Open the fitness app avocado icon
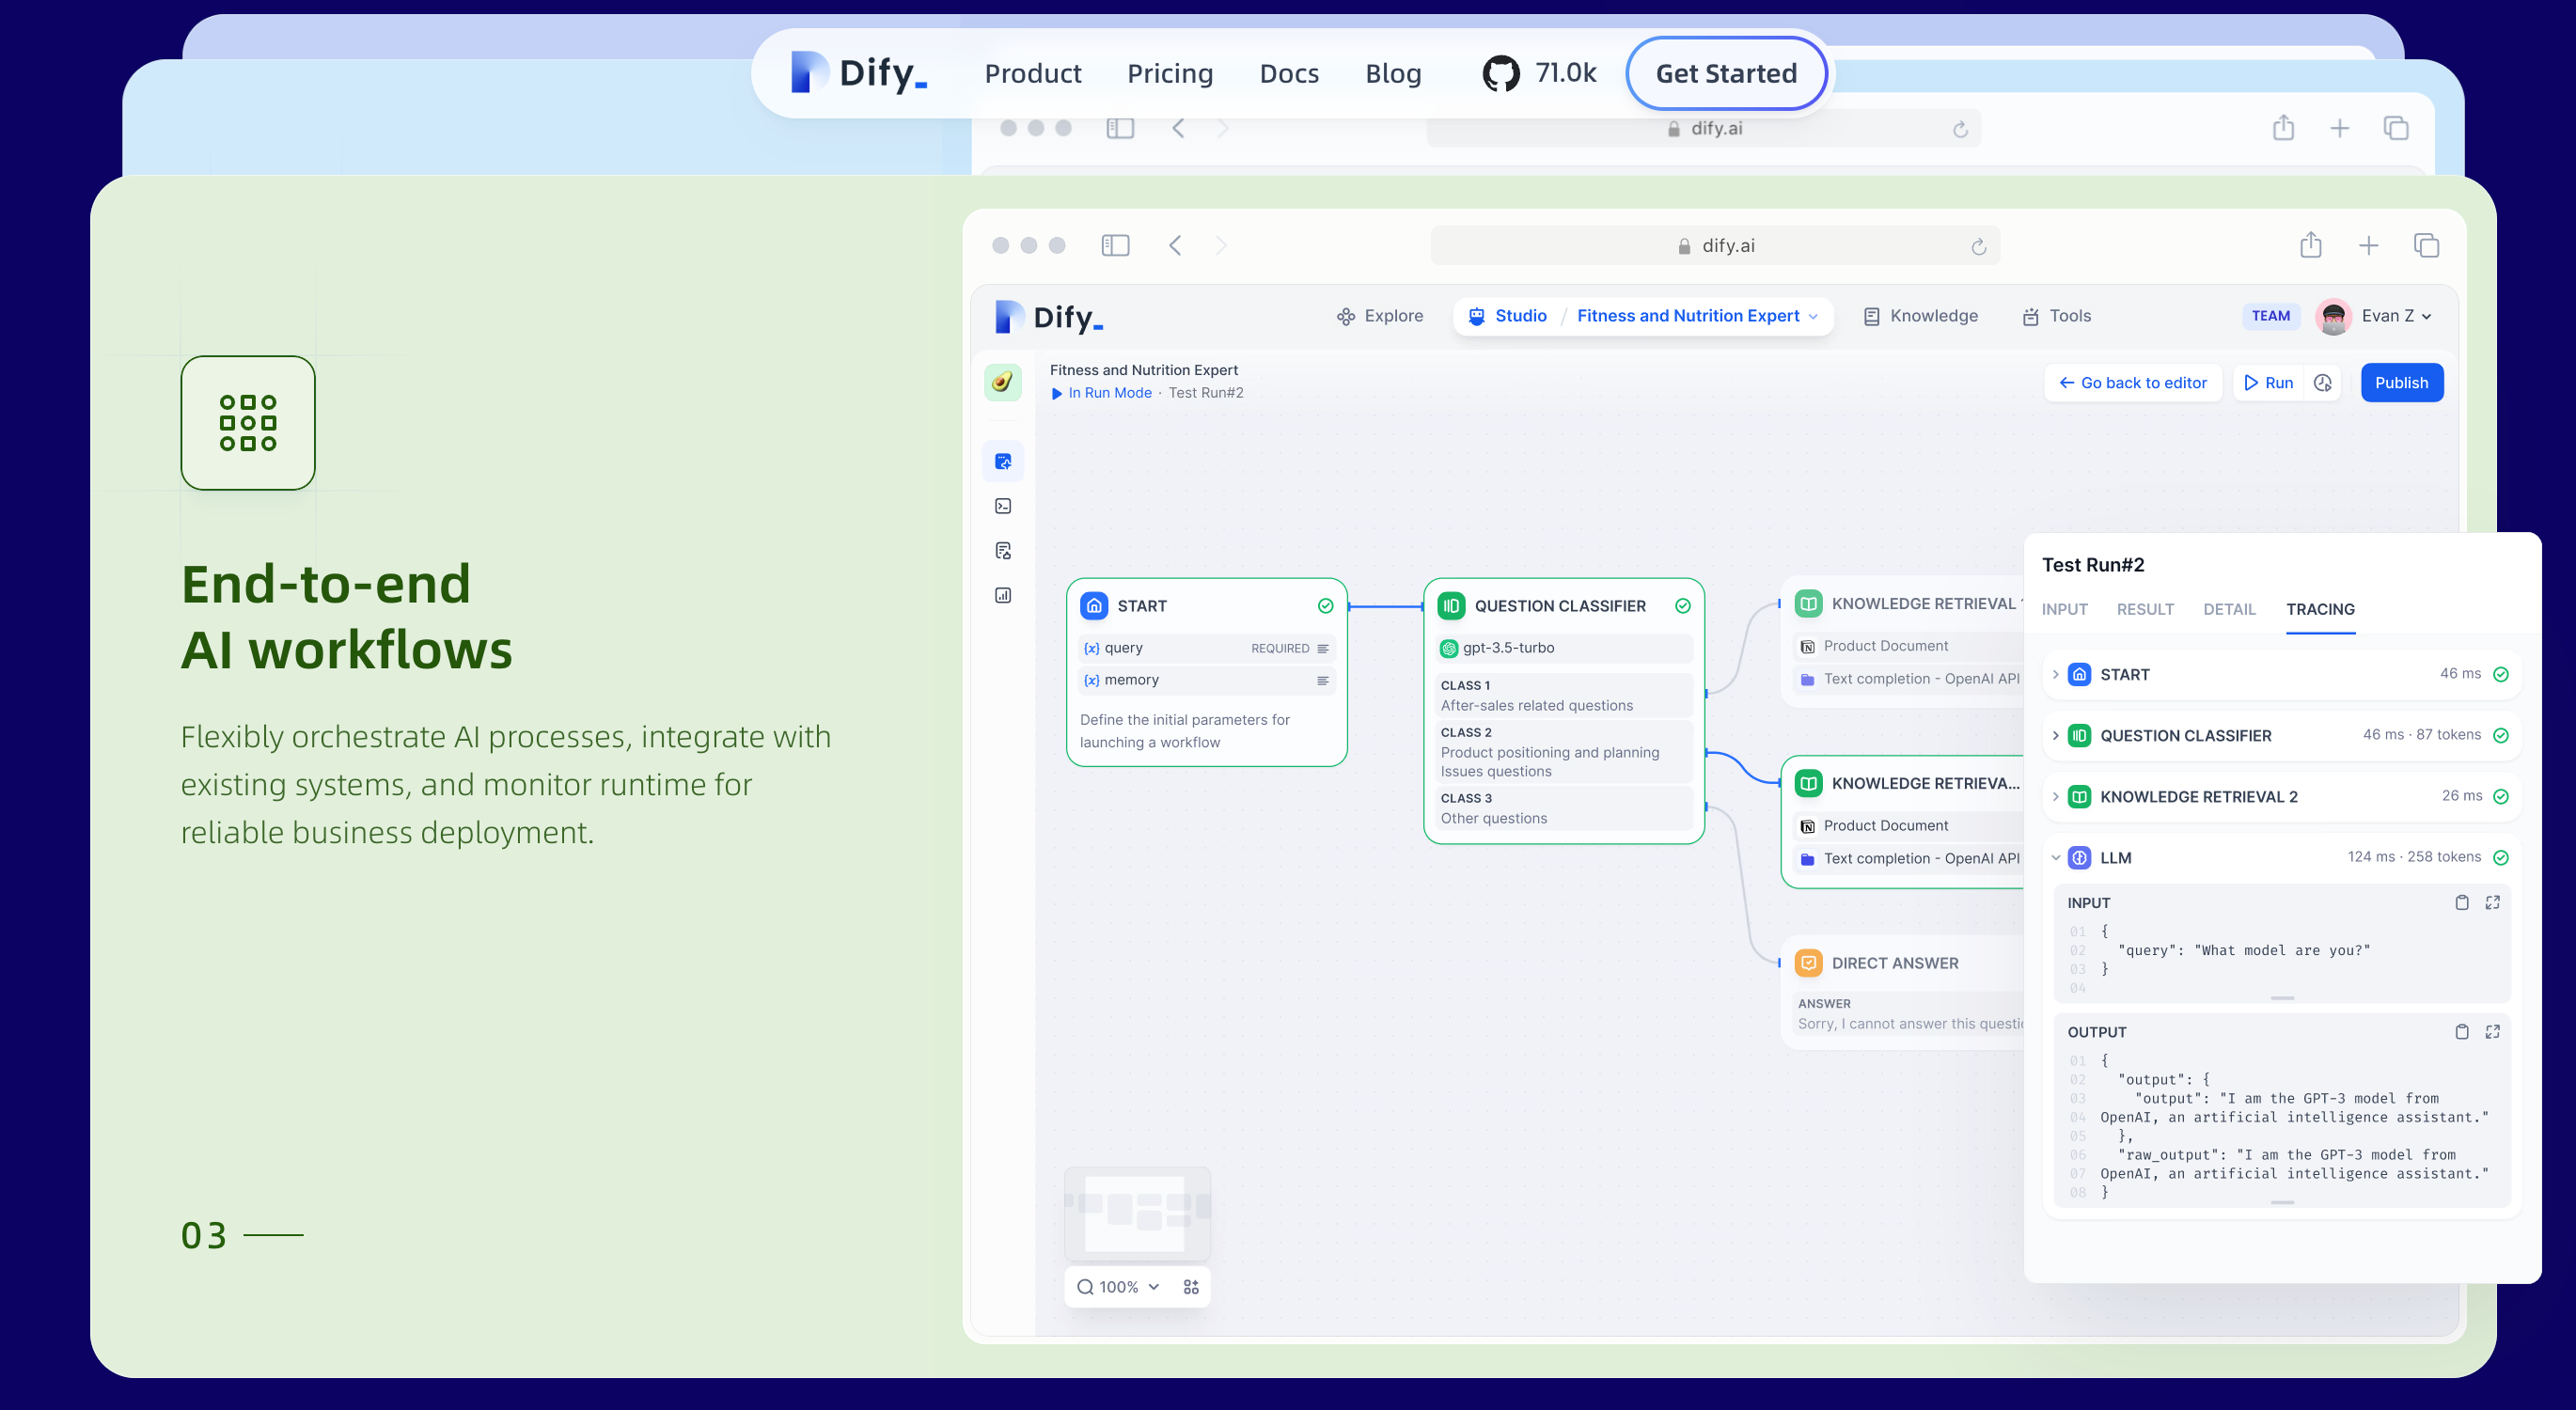Image resolution: width=2576 pixels, height=1410 pixels. (1003, 382)
